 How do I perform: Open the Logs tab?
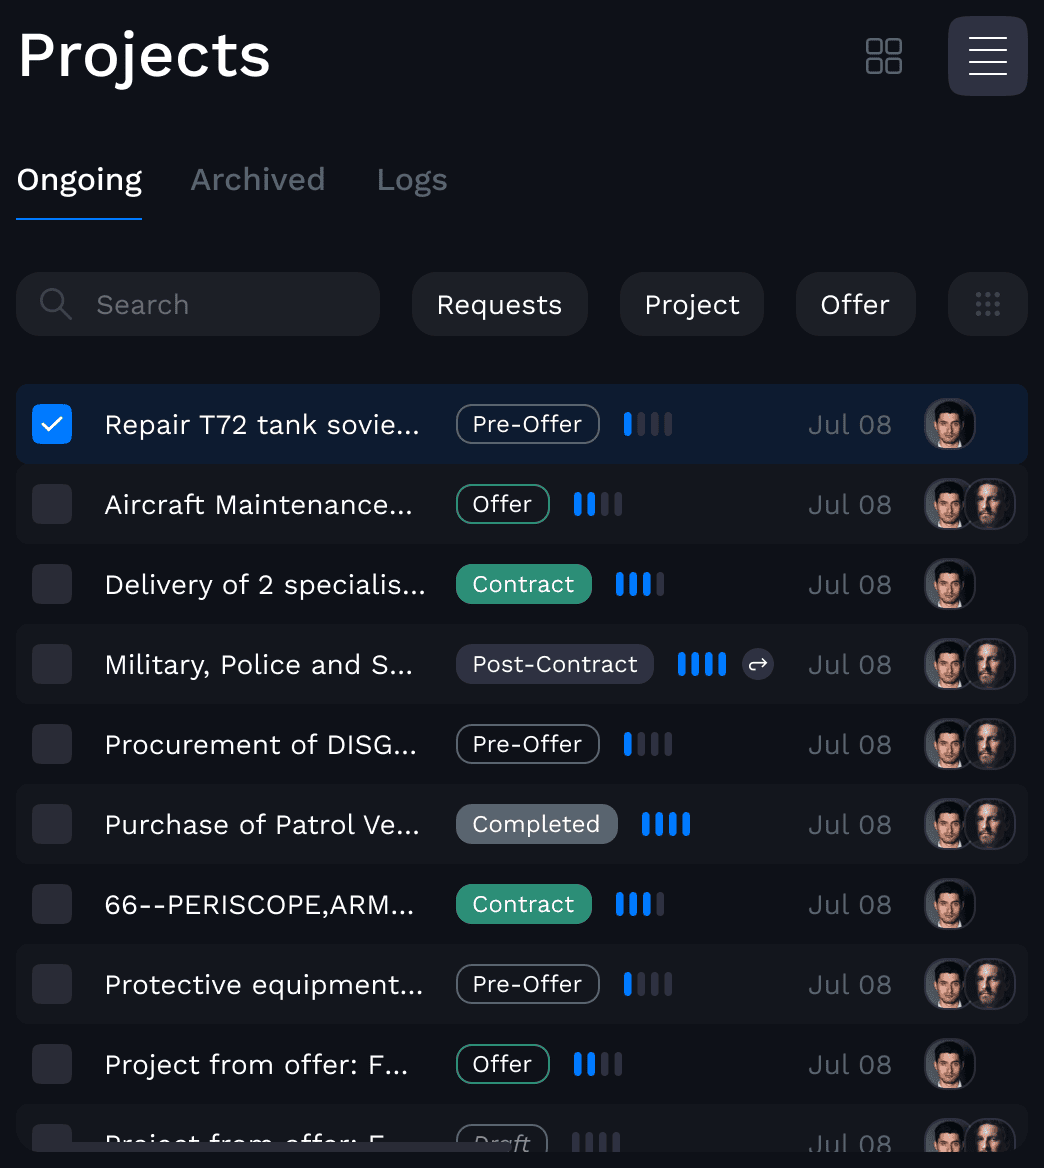tap(411, 180)
